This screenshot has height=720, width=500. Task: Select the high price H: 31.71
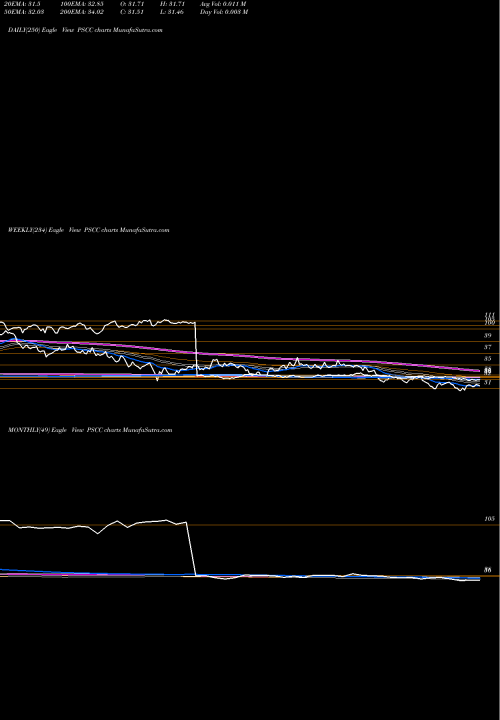click(x=172, y=4)
